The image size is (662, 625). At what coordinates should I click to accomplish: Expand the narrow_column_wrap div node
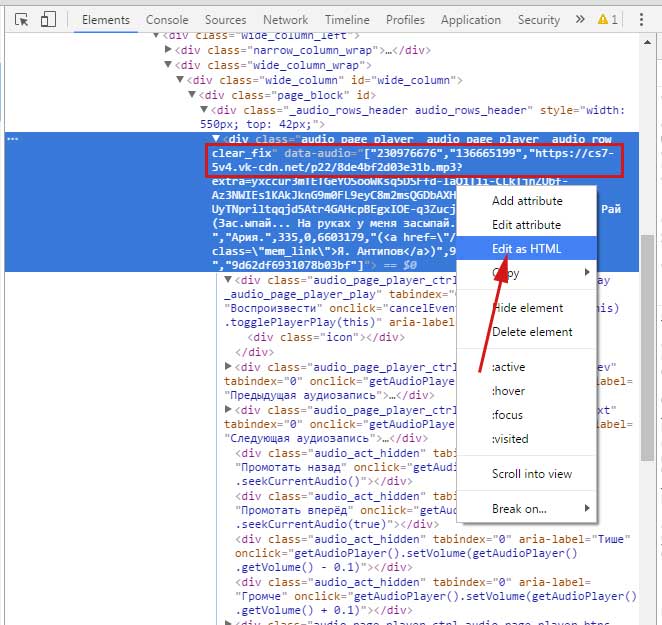point(168,50)
